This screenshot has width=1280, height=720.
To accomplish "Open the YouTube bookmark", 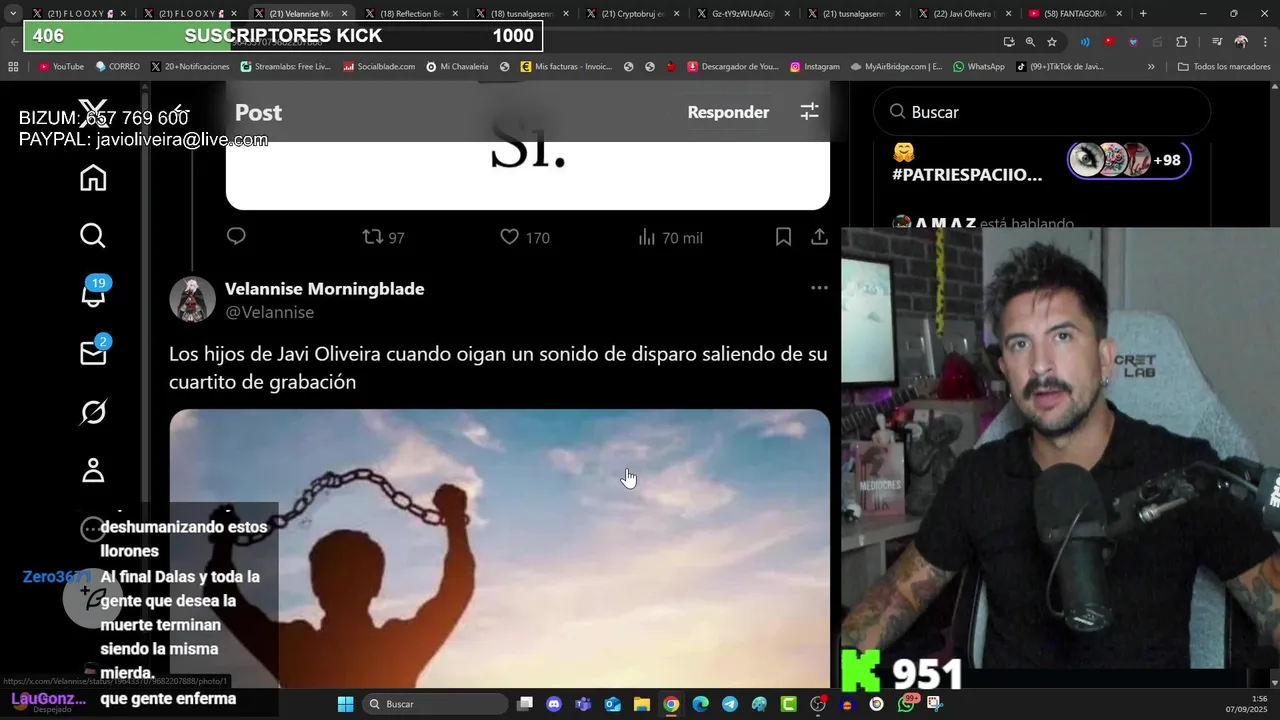I will [x=61, y=67].
